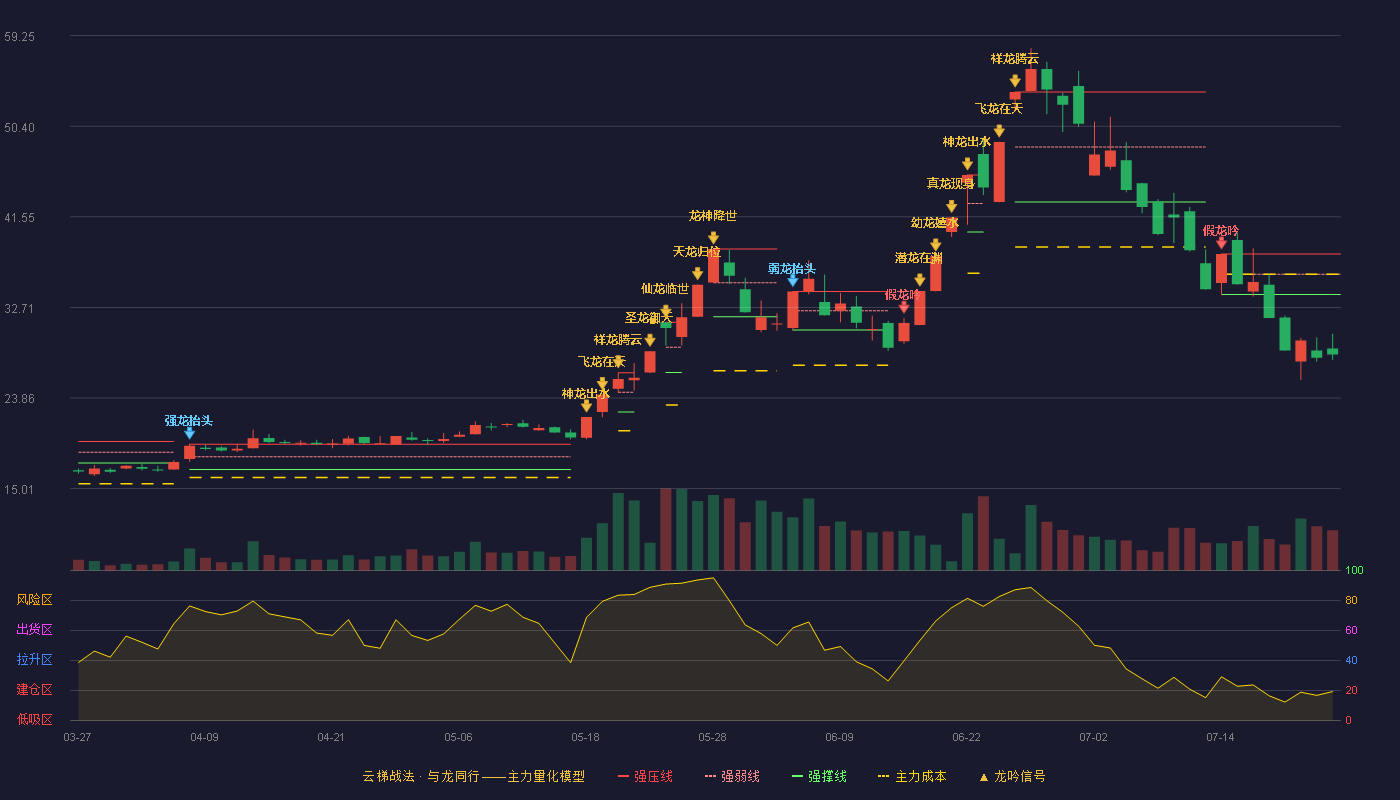The width and height of the screenshot is (1400, 800).
Task: Click the 云梯战法 model title text
Action: (x=473, y=776)
